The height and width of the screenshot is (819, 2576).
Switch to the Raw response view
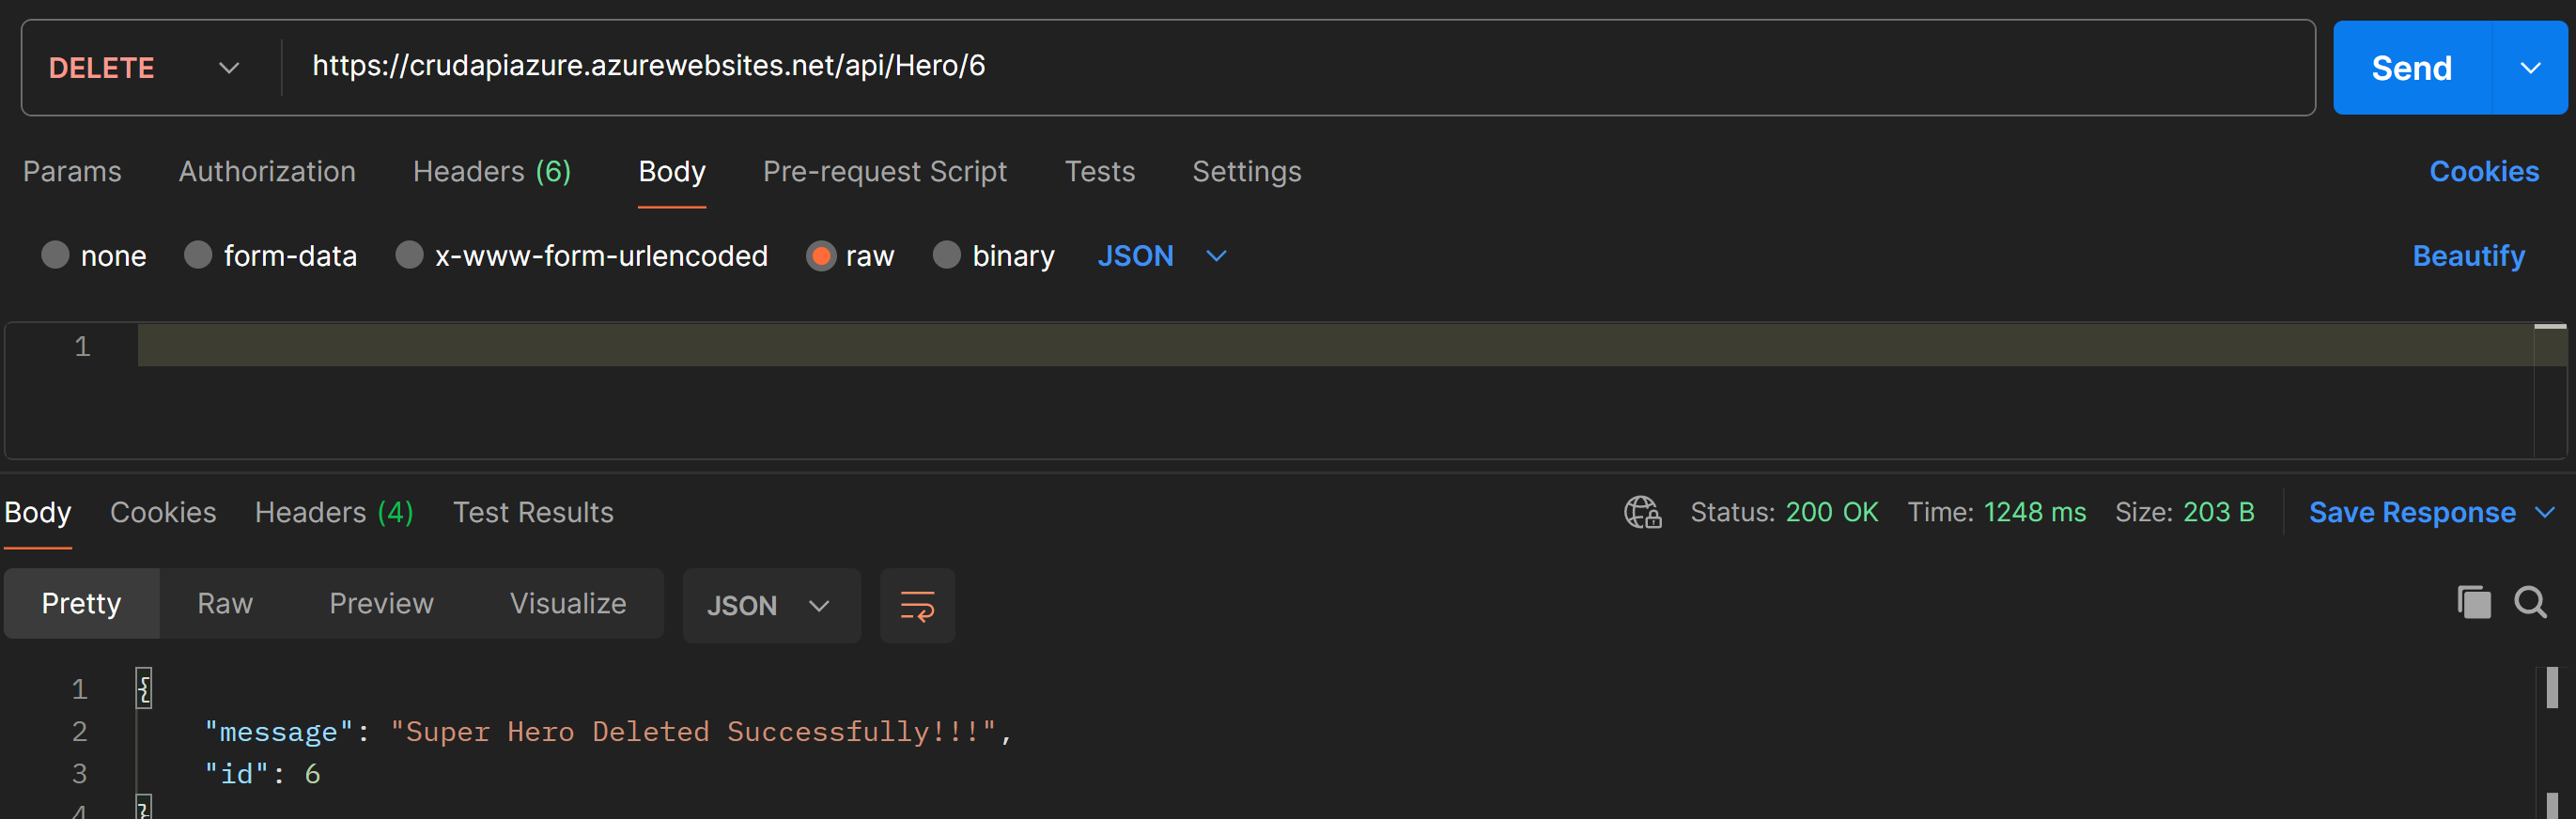pyautogui.click(x=225, y=603)
